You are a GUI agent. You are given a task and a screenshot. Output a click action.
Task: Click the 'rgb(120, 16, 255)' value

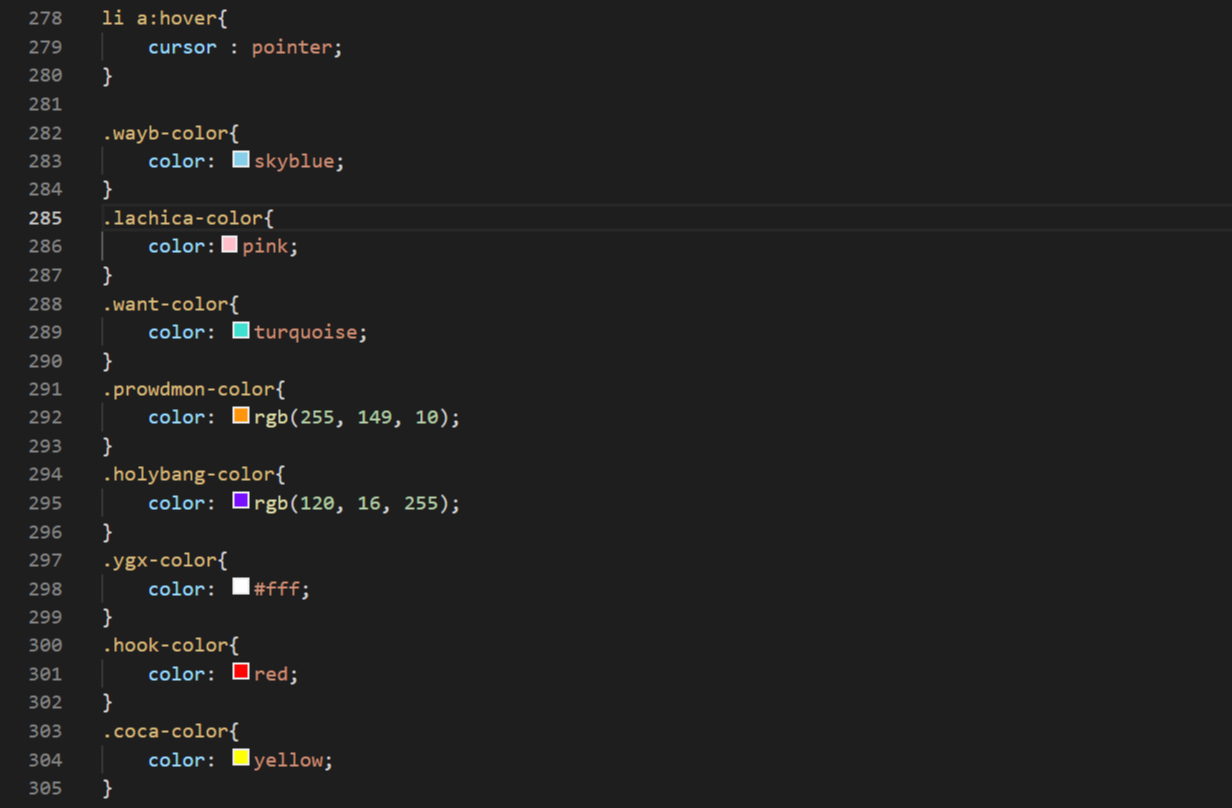point(352,503)
